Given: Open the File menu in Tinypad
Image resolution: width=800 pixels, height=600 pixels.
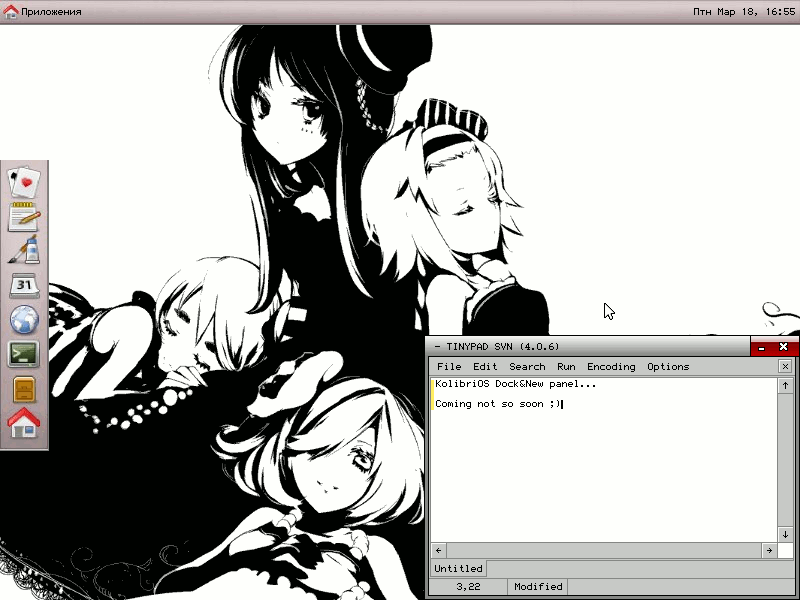Looking at the screenshot, I should coord(449,367).
